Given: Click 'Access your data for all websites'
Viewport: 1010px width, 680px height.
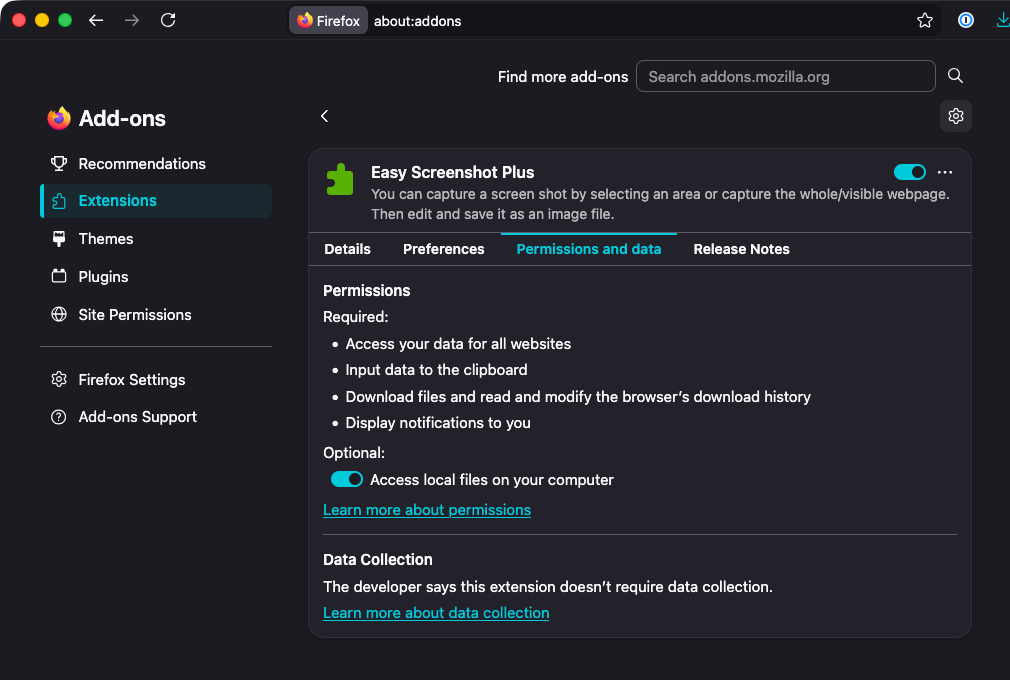Looking at the screenshot, I should coord(458,344).
